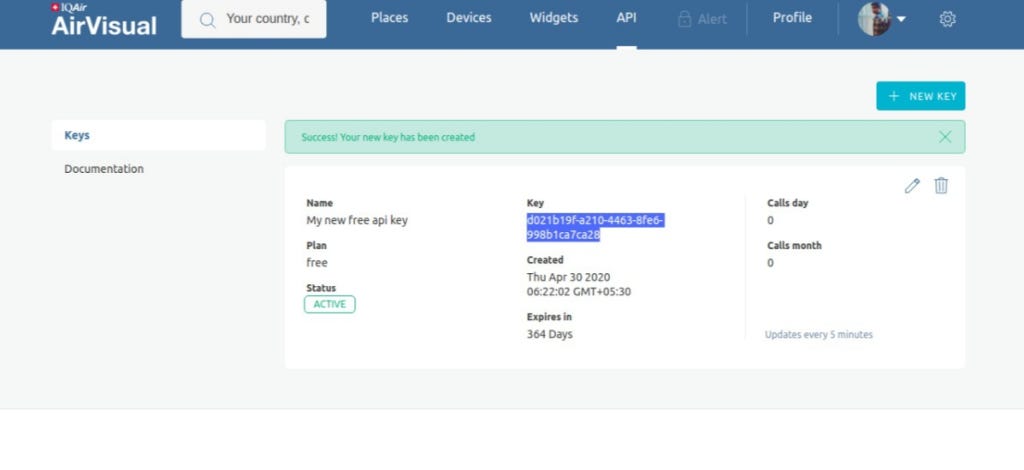Open settings via gear icon
Image resolution: width=1024 pixels, height=470 pixels.
(948, 19)
